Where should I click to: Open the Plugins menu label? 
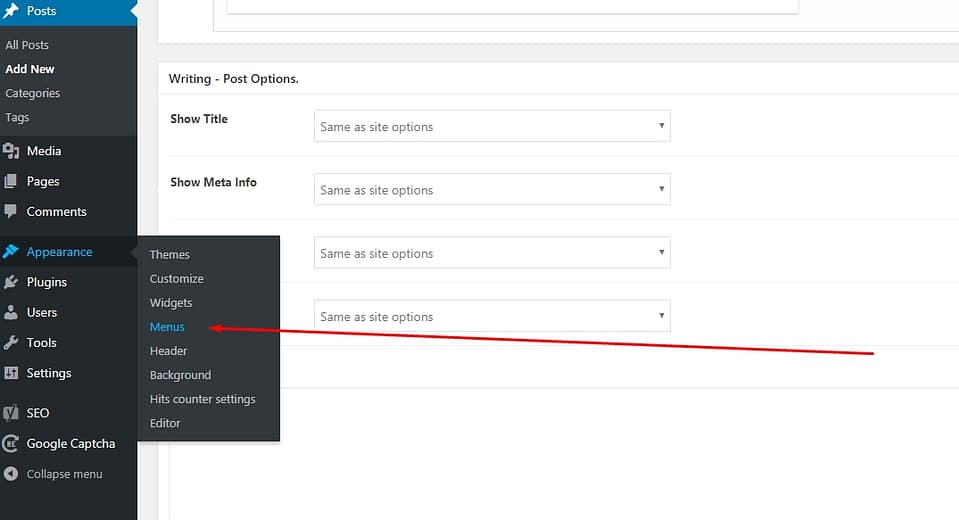tap(46, 282)
